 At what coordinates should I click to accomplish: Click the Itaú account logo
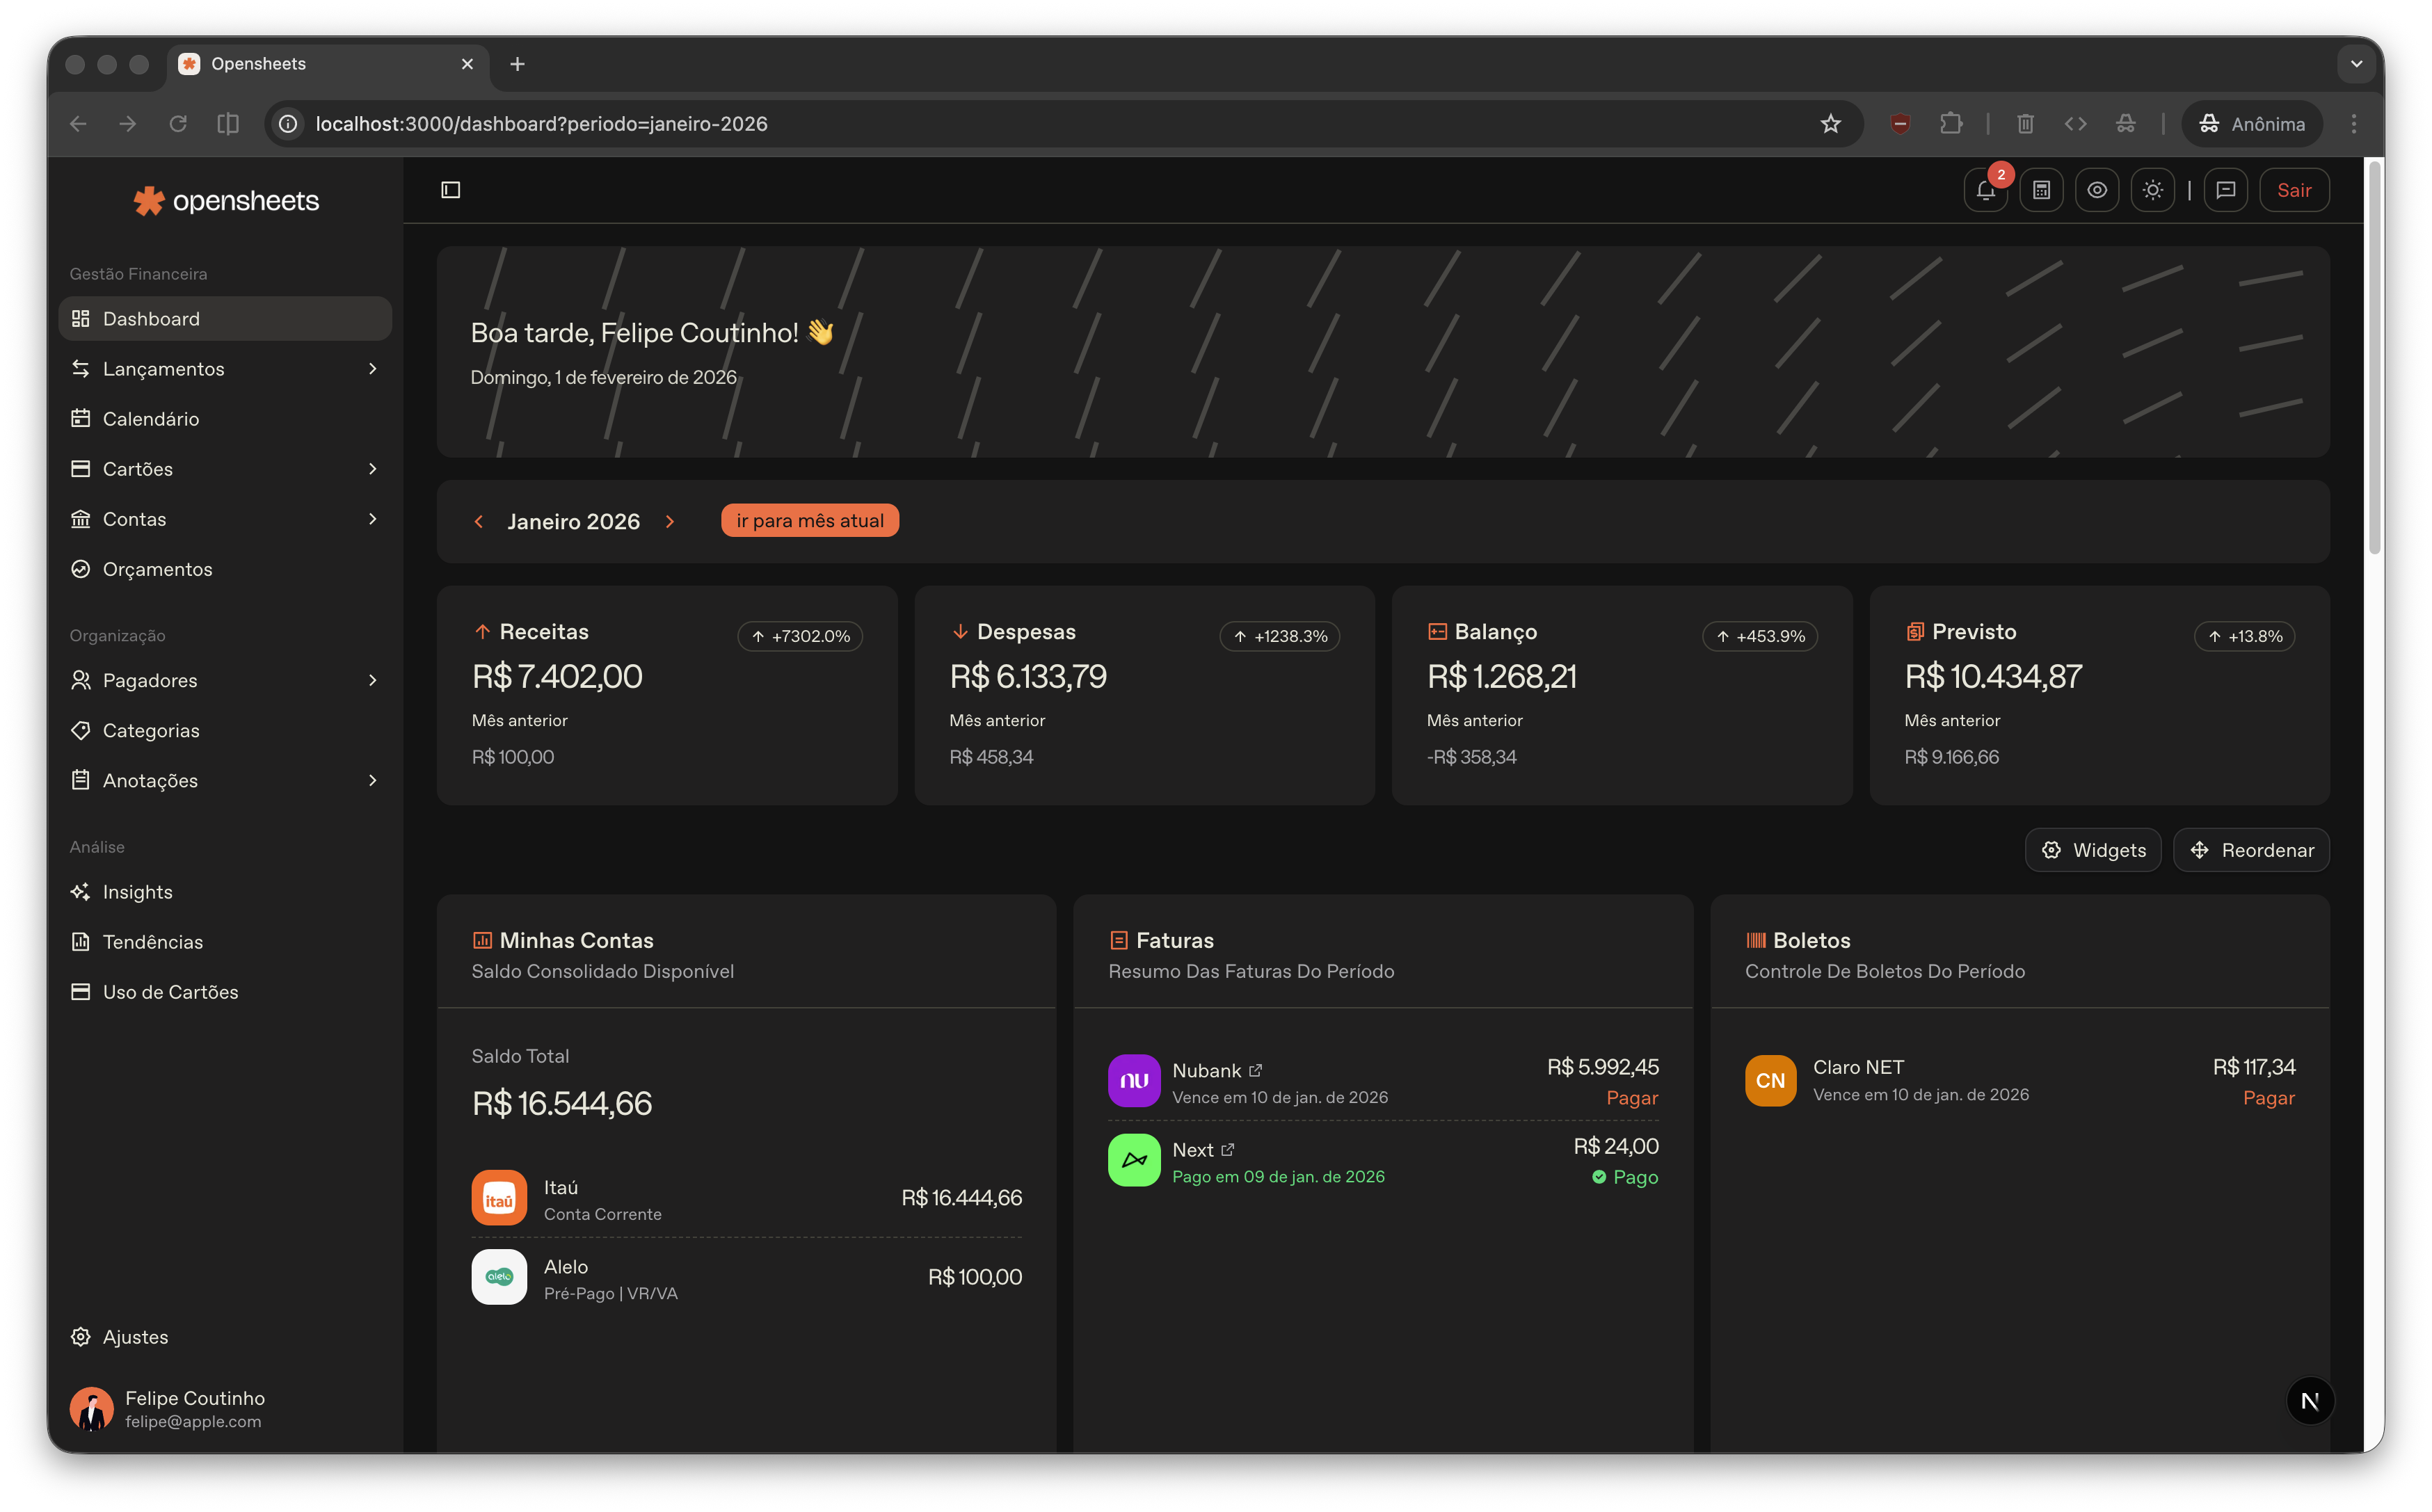(x=499, y=1197)
